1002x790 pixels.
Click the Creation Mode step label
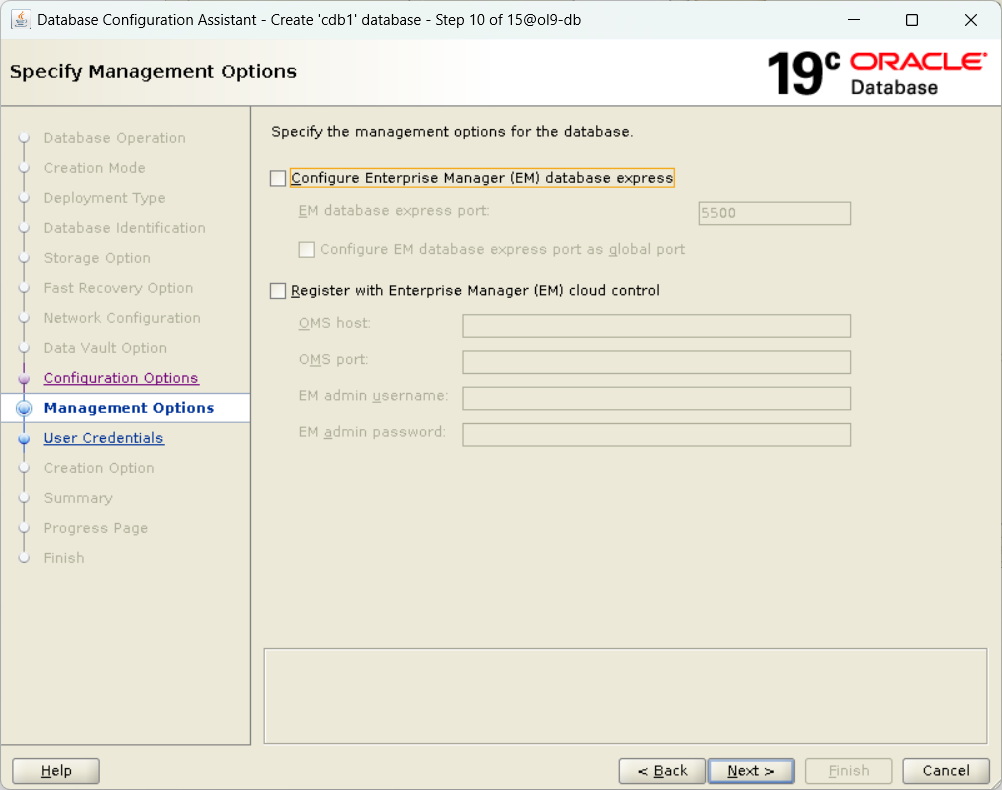(95, 168)
